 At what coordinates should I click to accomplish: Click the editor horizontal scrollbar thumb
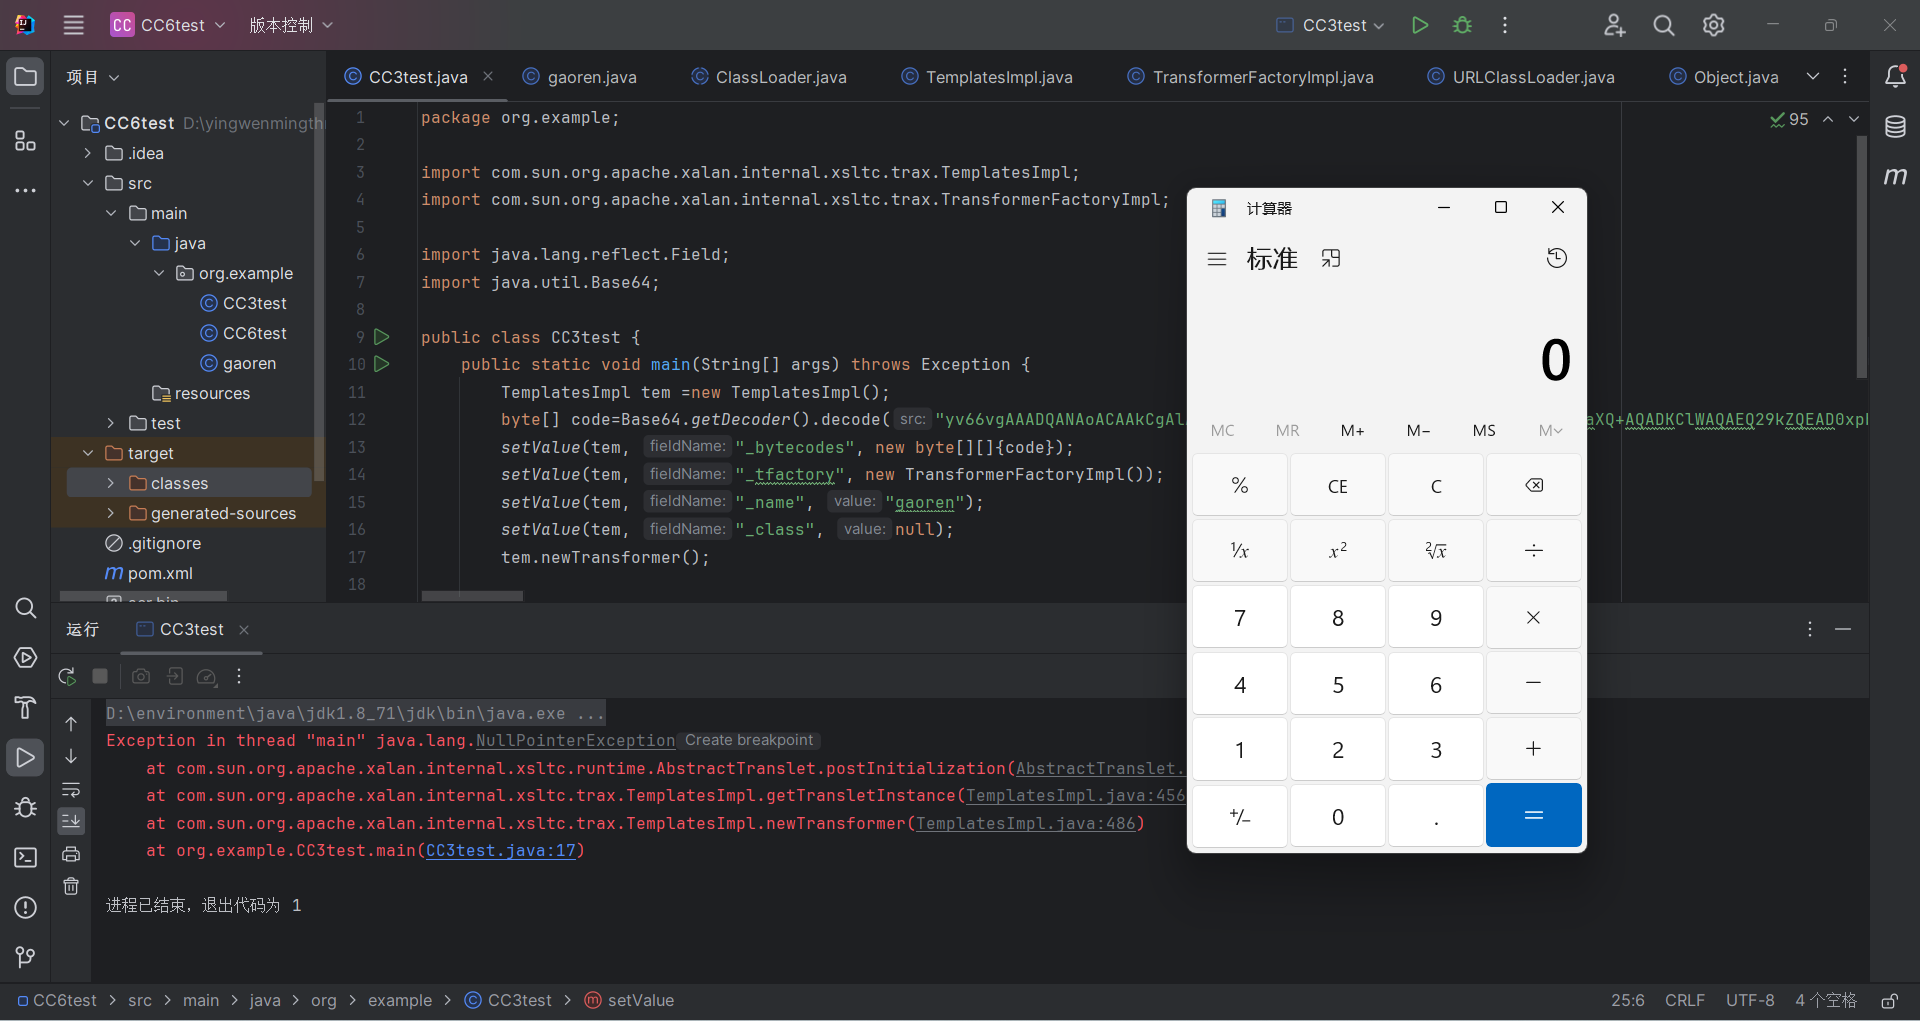[x=472, y=596]
